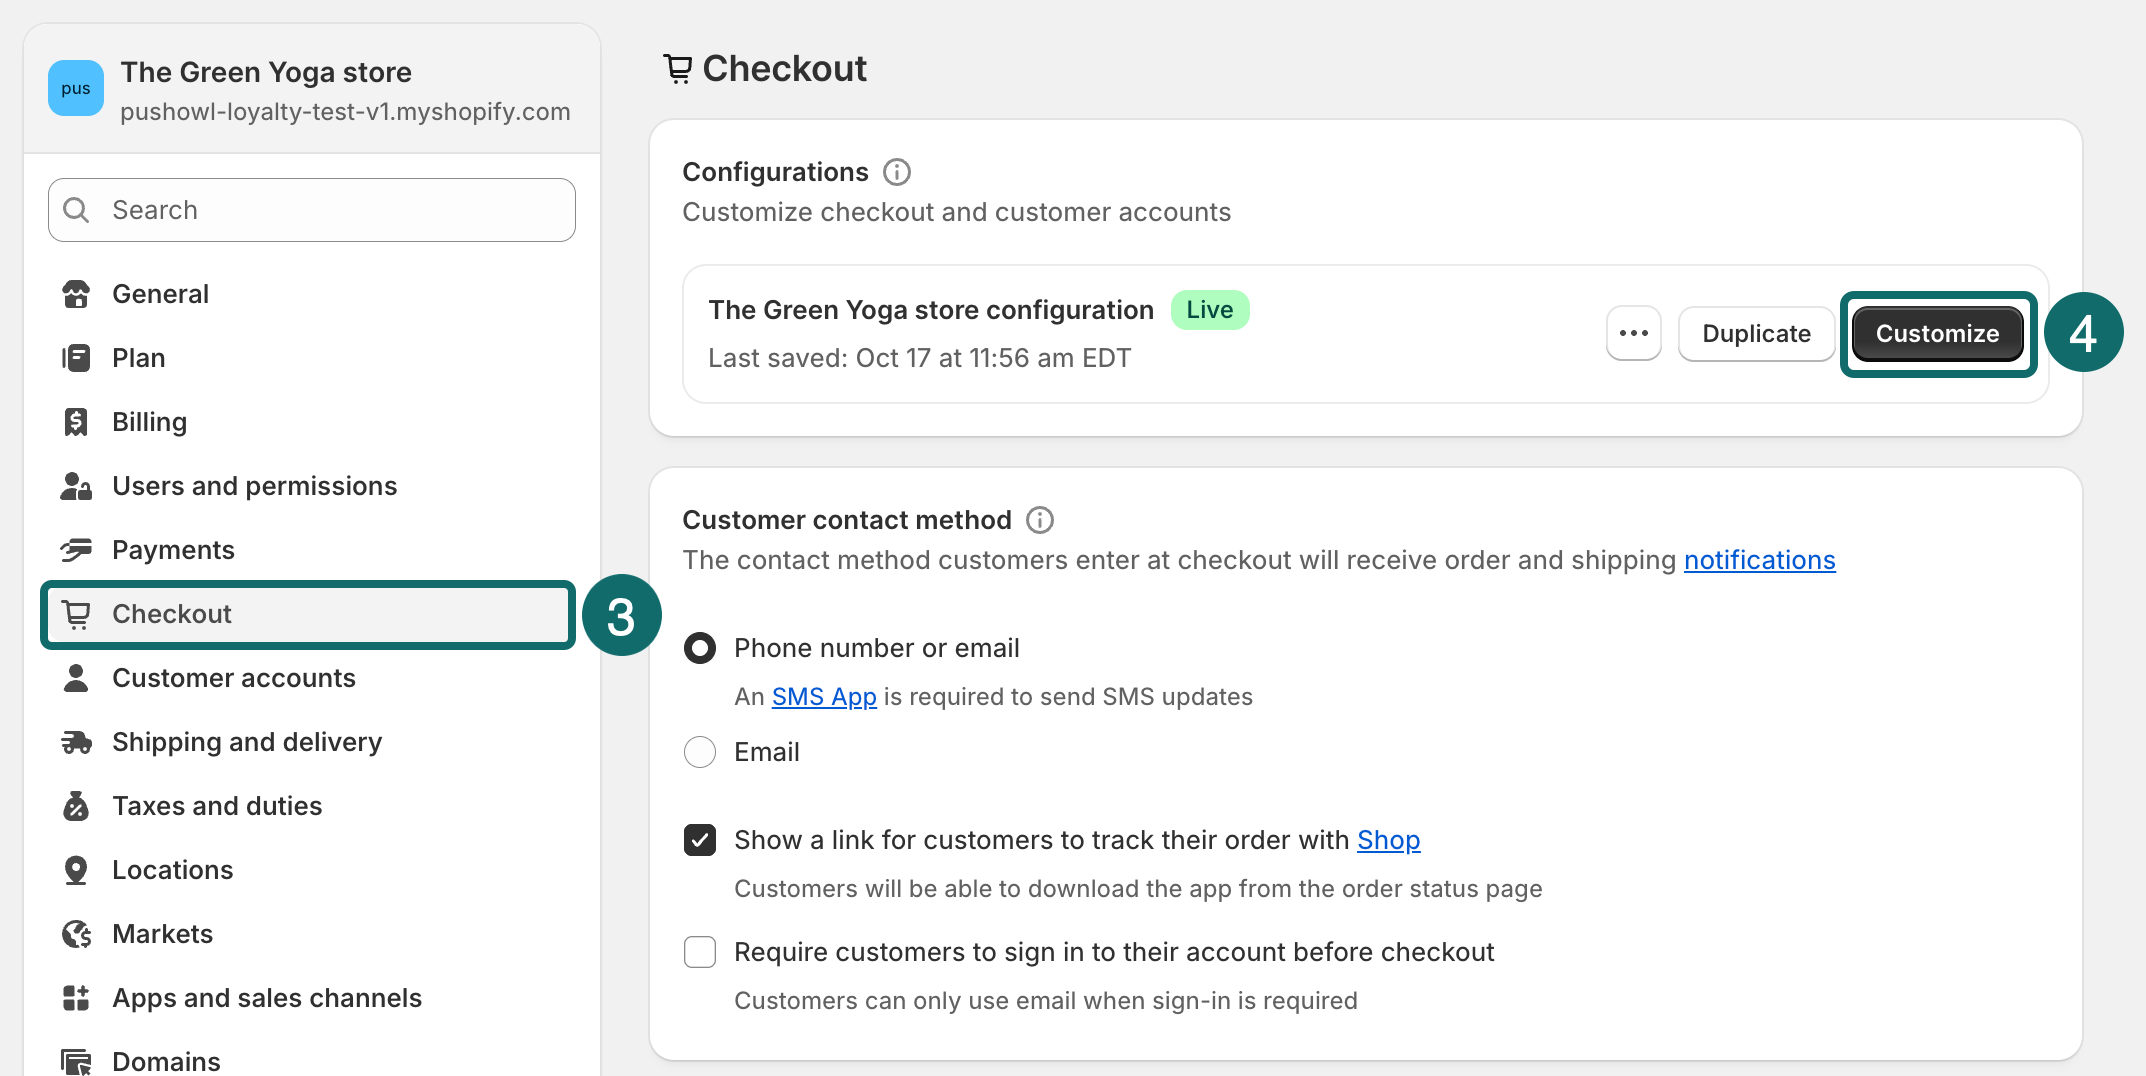Click the Shipping and delivery truck icon
Image resolution: width=2146 pixels, height=1076 pixels.
[76, 741]
